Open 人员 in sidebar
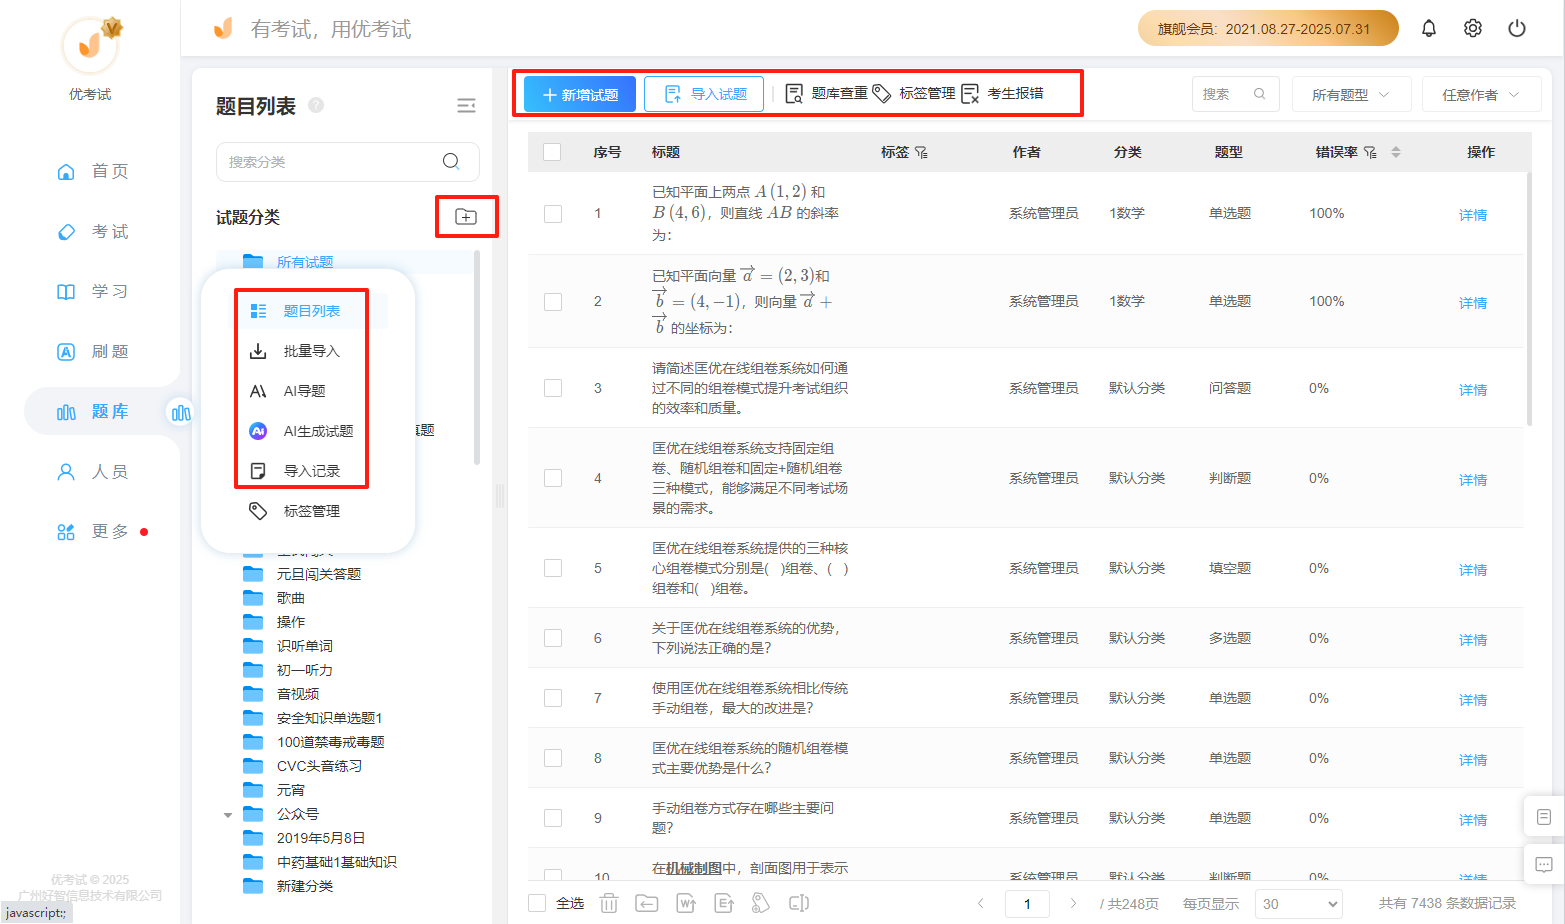This screenshot has width=1565, height=924. pyautogui.click(x=92, y=471)
